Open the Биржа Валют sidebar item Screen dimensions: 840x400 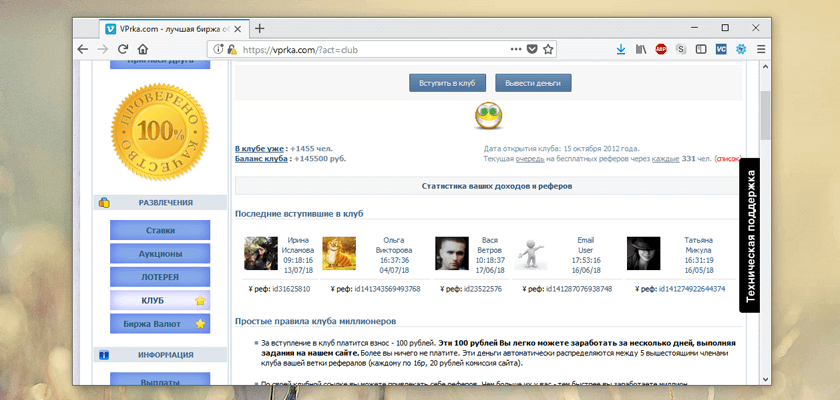pos(160,324)
